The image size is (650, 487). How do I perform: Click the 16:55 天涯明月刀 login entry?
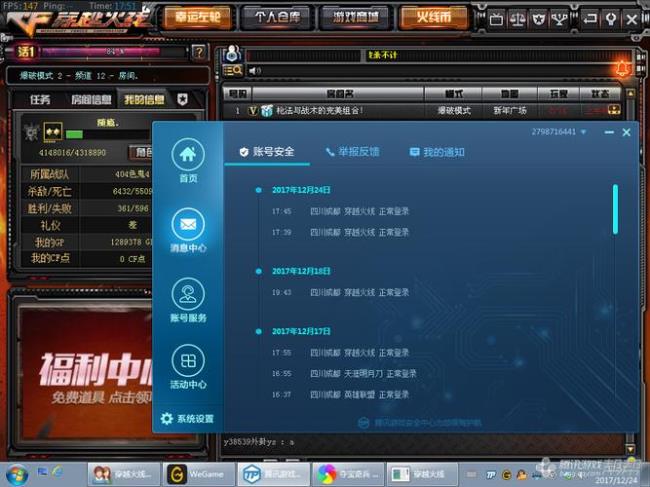coord(344,373)
